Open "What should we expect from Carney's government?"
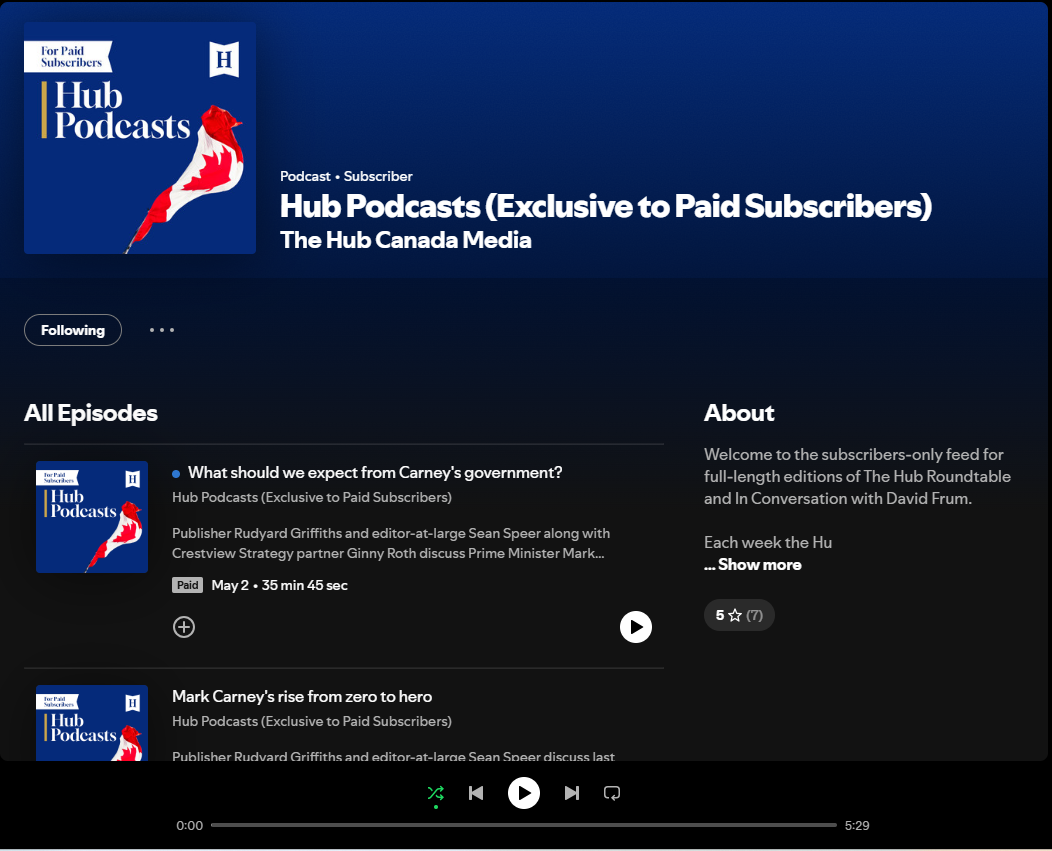Screen dimensions: 1052x851 [375, 472]
